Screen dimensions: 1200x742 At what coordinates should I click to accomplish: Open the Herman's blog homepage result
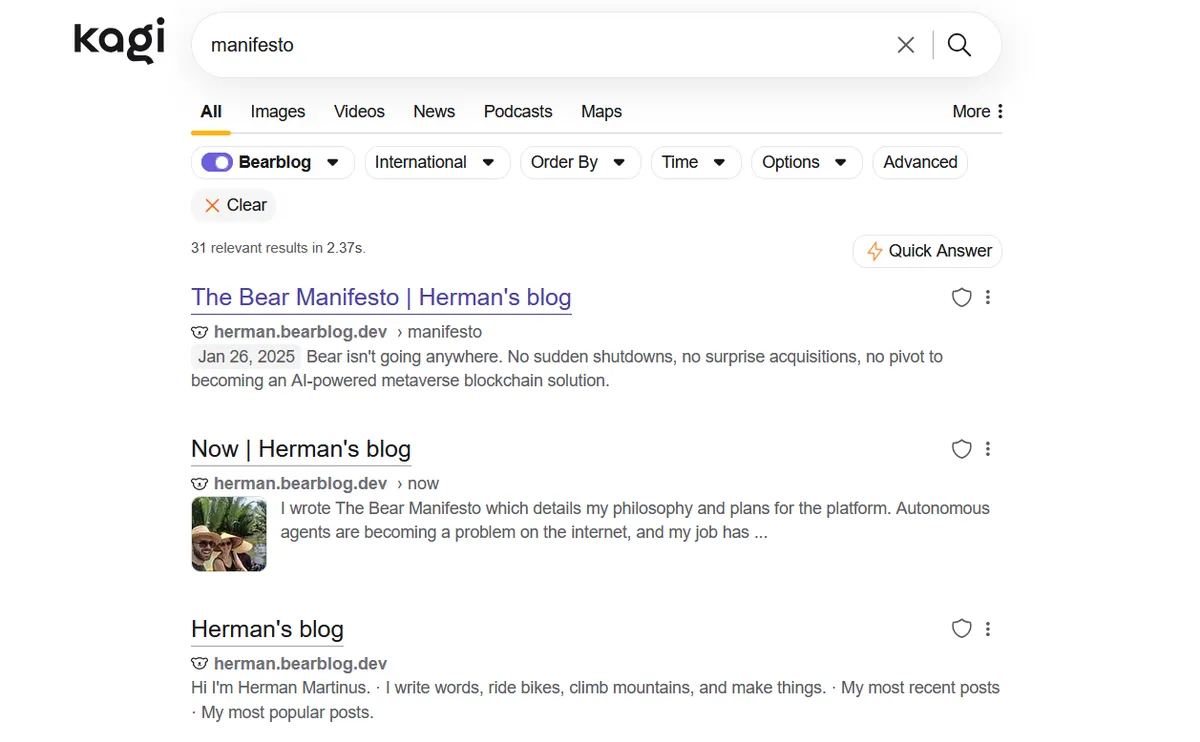tap(267, 629)
